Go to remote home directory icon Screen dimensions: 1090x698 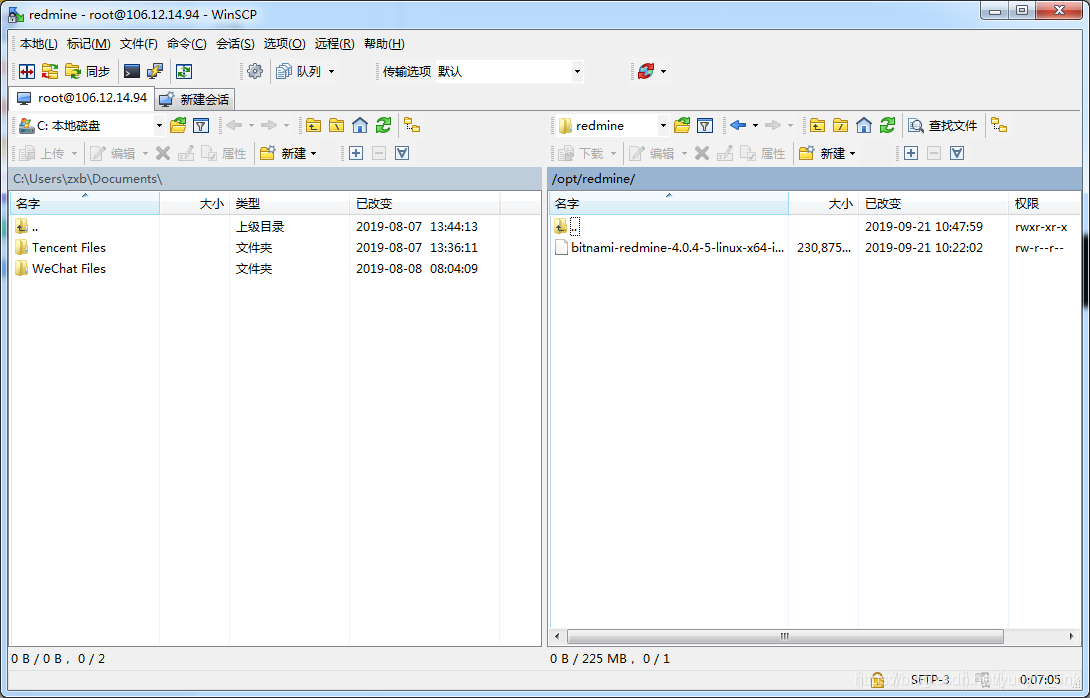click(864, 125)
